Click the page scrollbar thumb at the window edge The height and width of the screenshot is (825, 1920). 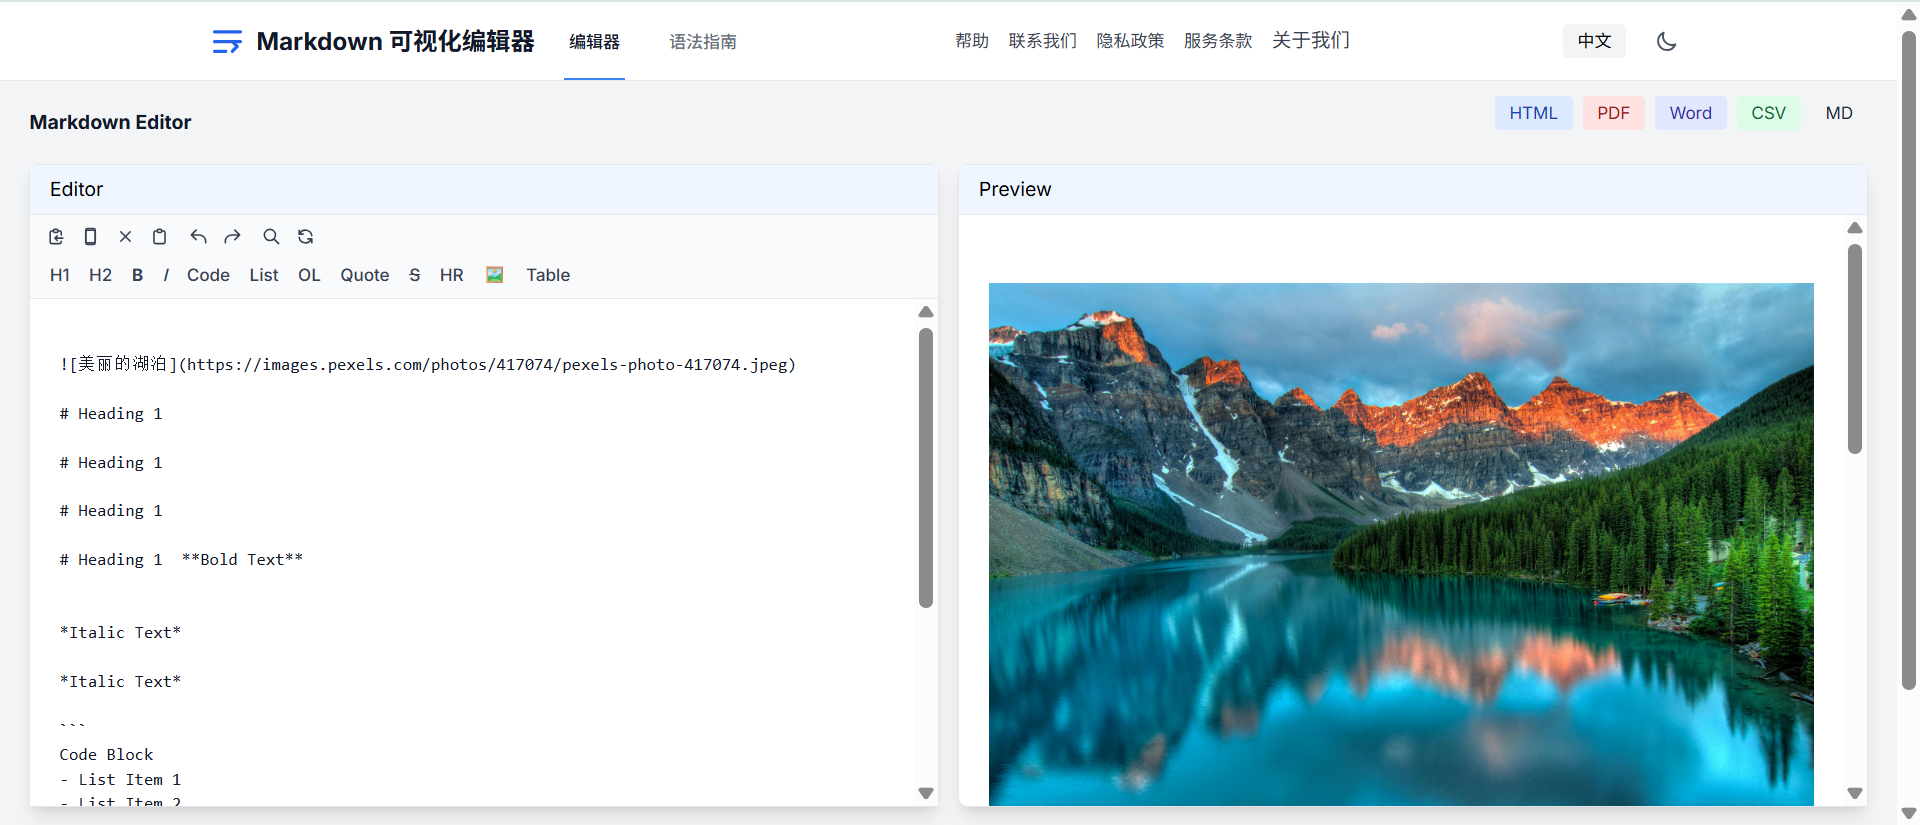1909,360
